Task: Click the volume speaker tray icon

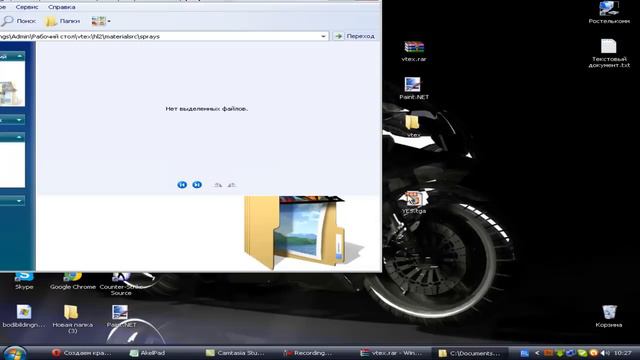Action: coord(604,353)
